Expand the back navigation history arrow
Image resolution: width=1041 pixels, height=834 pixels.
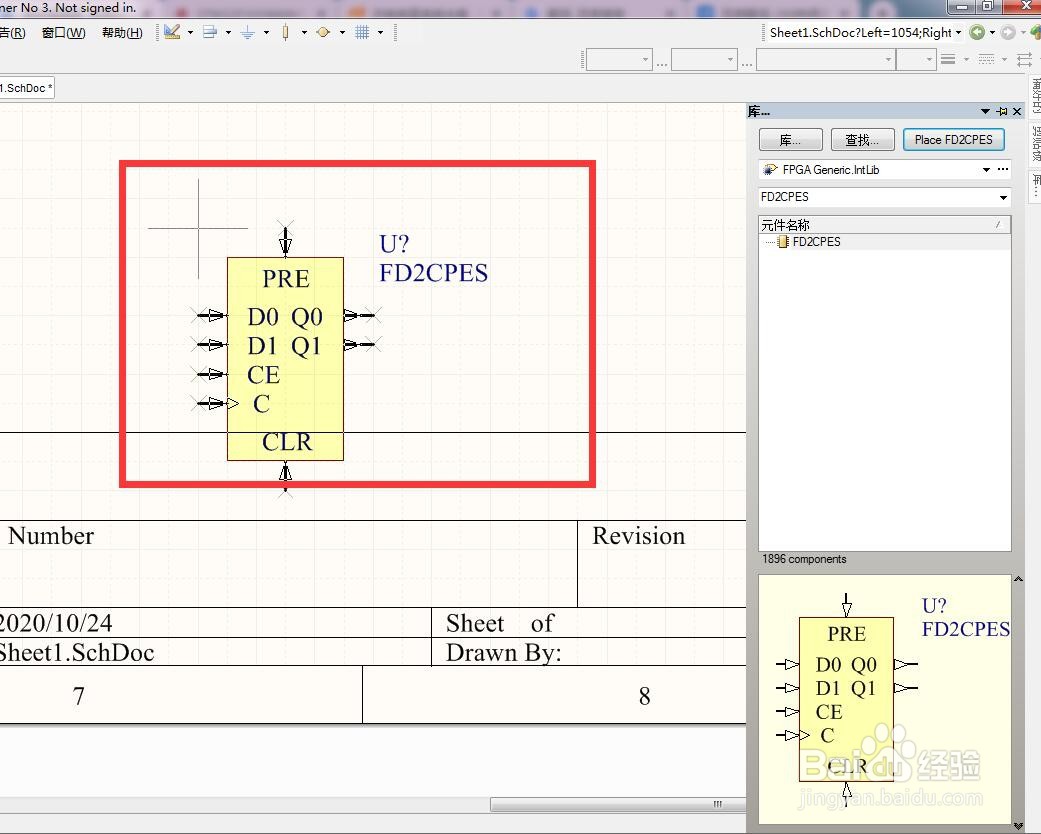click(993, 32)
